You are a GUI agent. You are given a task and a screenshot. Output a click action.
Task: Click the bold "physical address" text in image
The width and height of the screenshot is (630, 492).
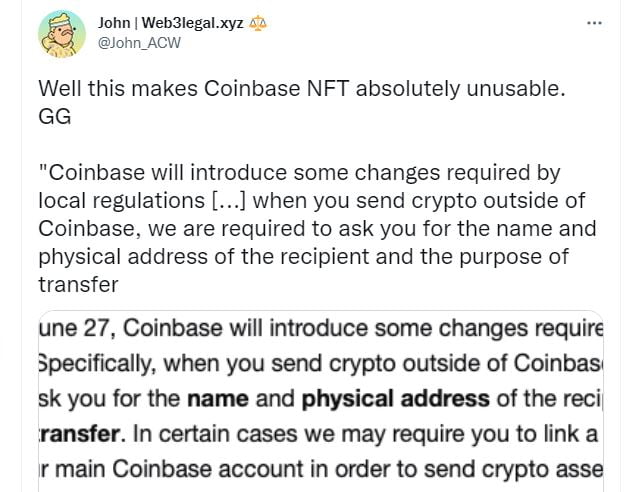tap(395, 399)
